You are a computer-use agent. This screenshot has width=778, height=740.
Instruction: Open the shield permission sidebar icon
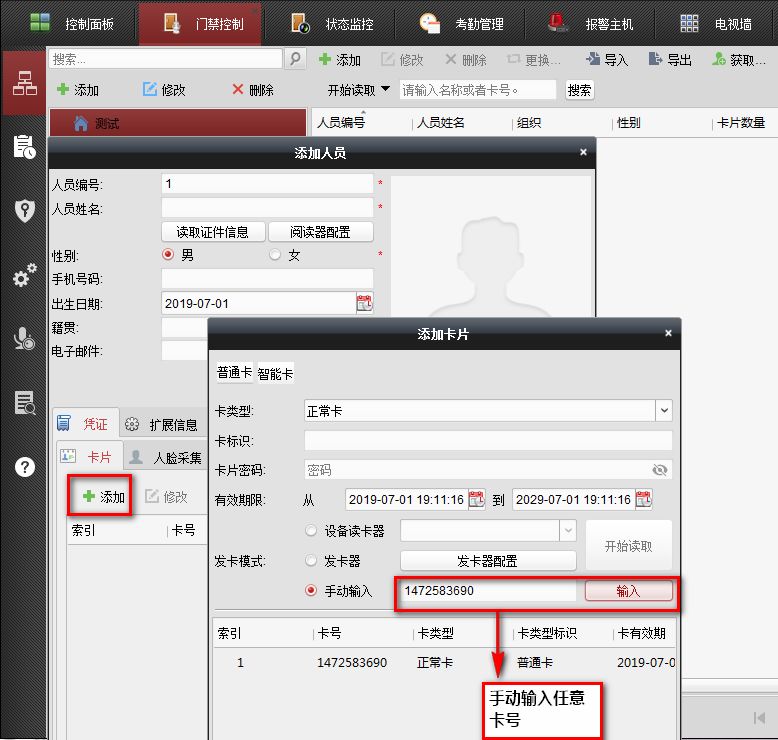24,211
